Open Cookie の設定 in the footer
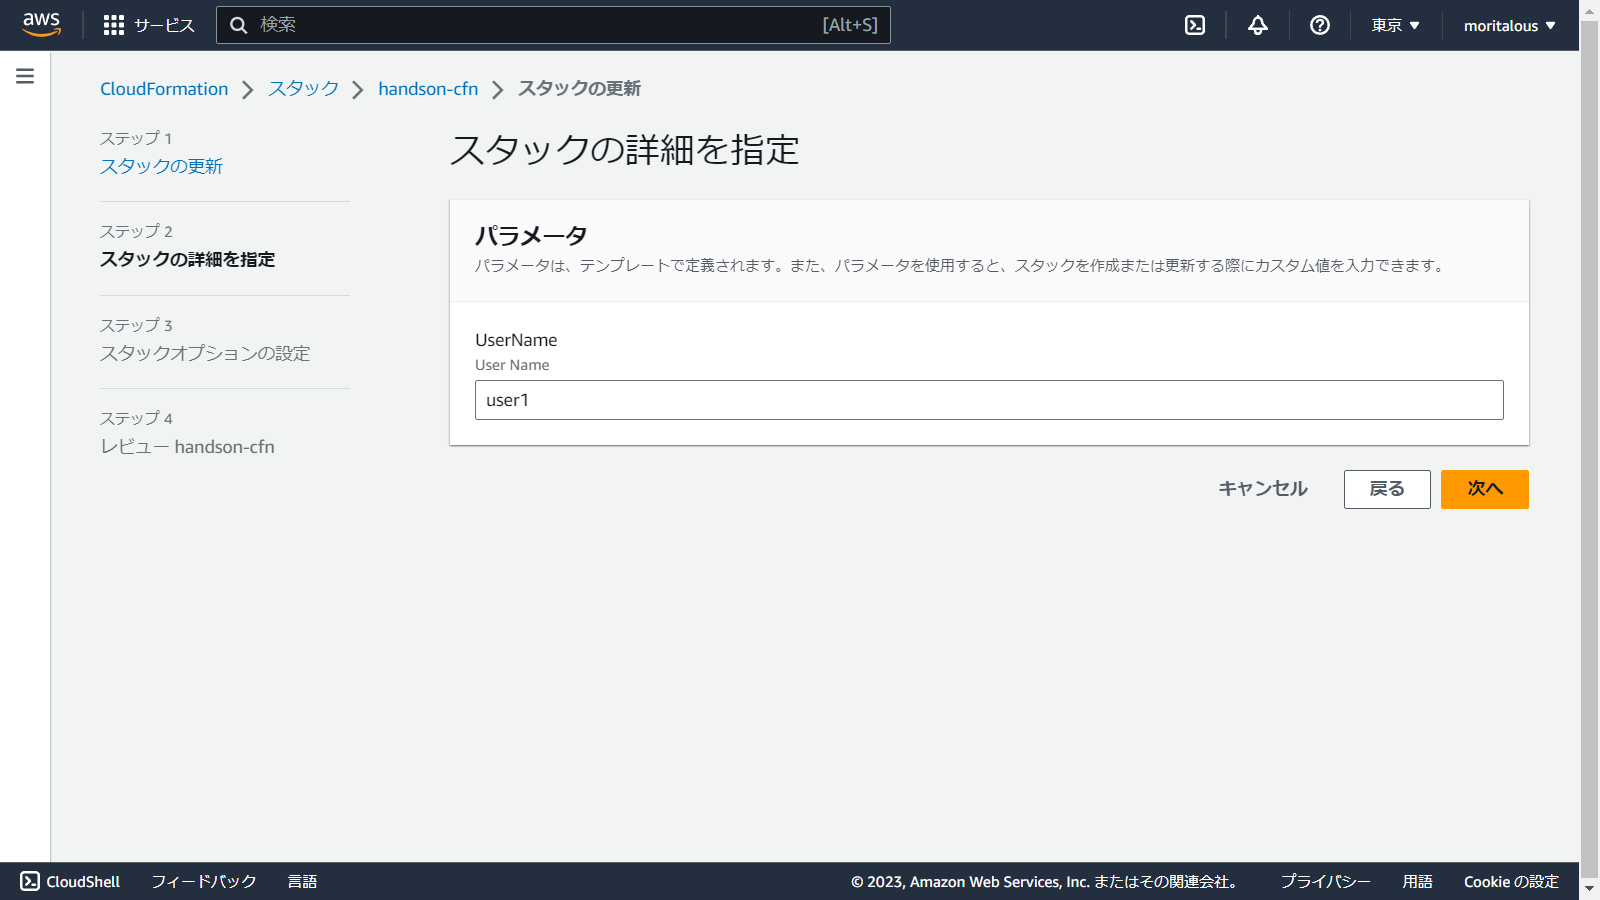This screenshot has height=900, width=1600. click(x=1511, y=881)
